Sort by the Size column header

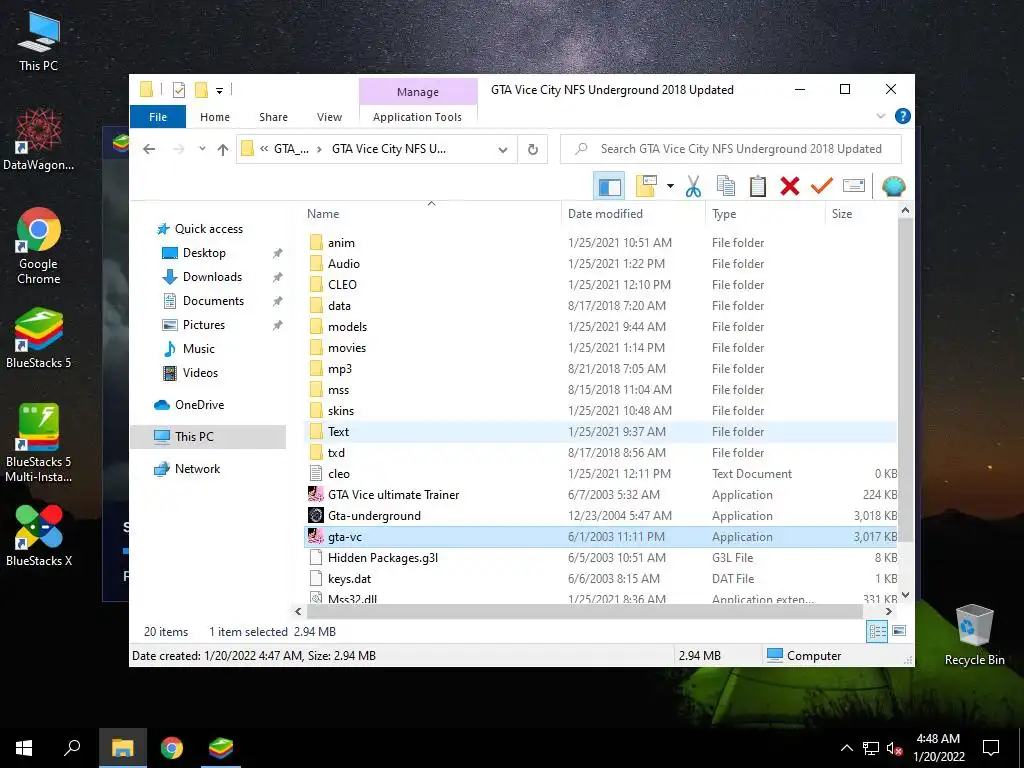point(861,214)
